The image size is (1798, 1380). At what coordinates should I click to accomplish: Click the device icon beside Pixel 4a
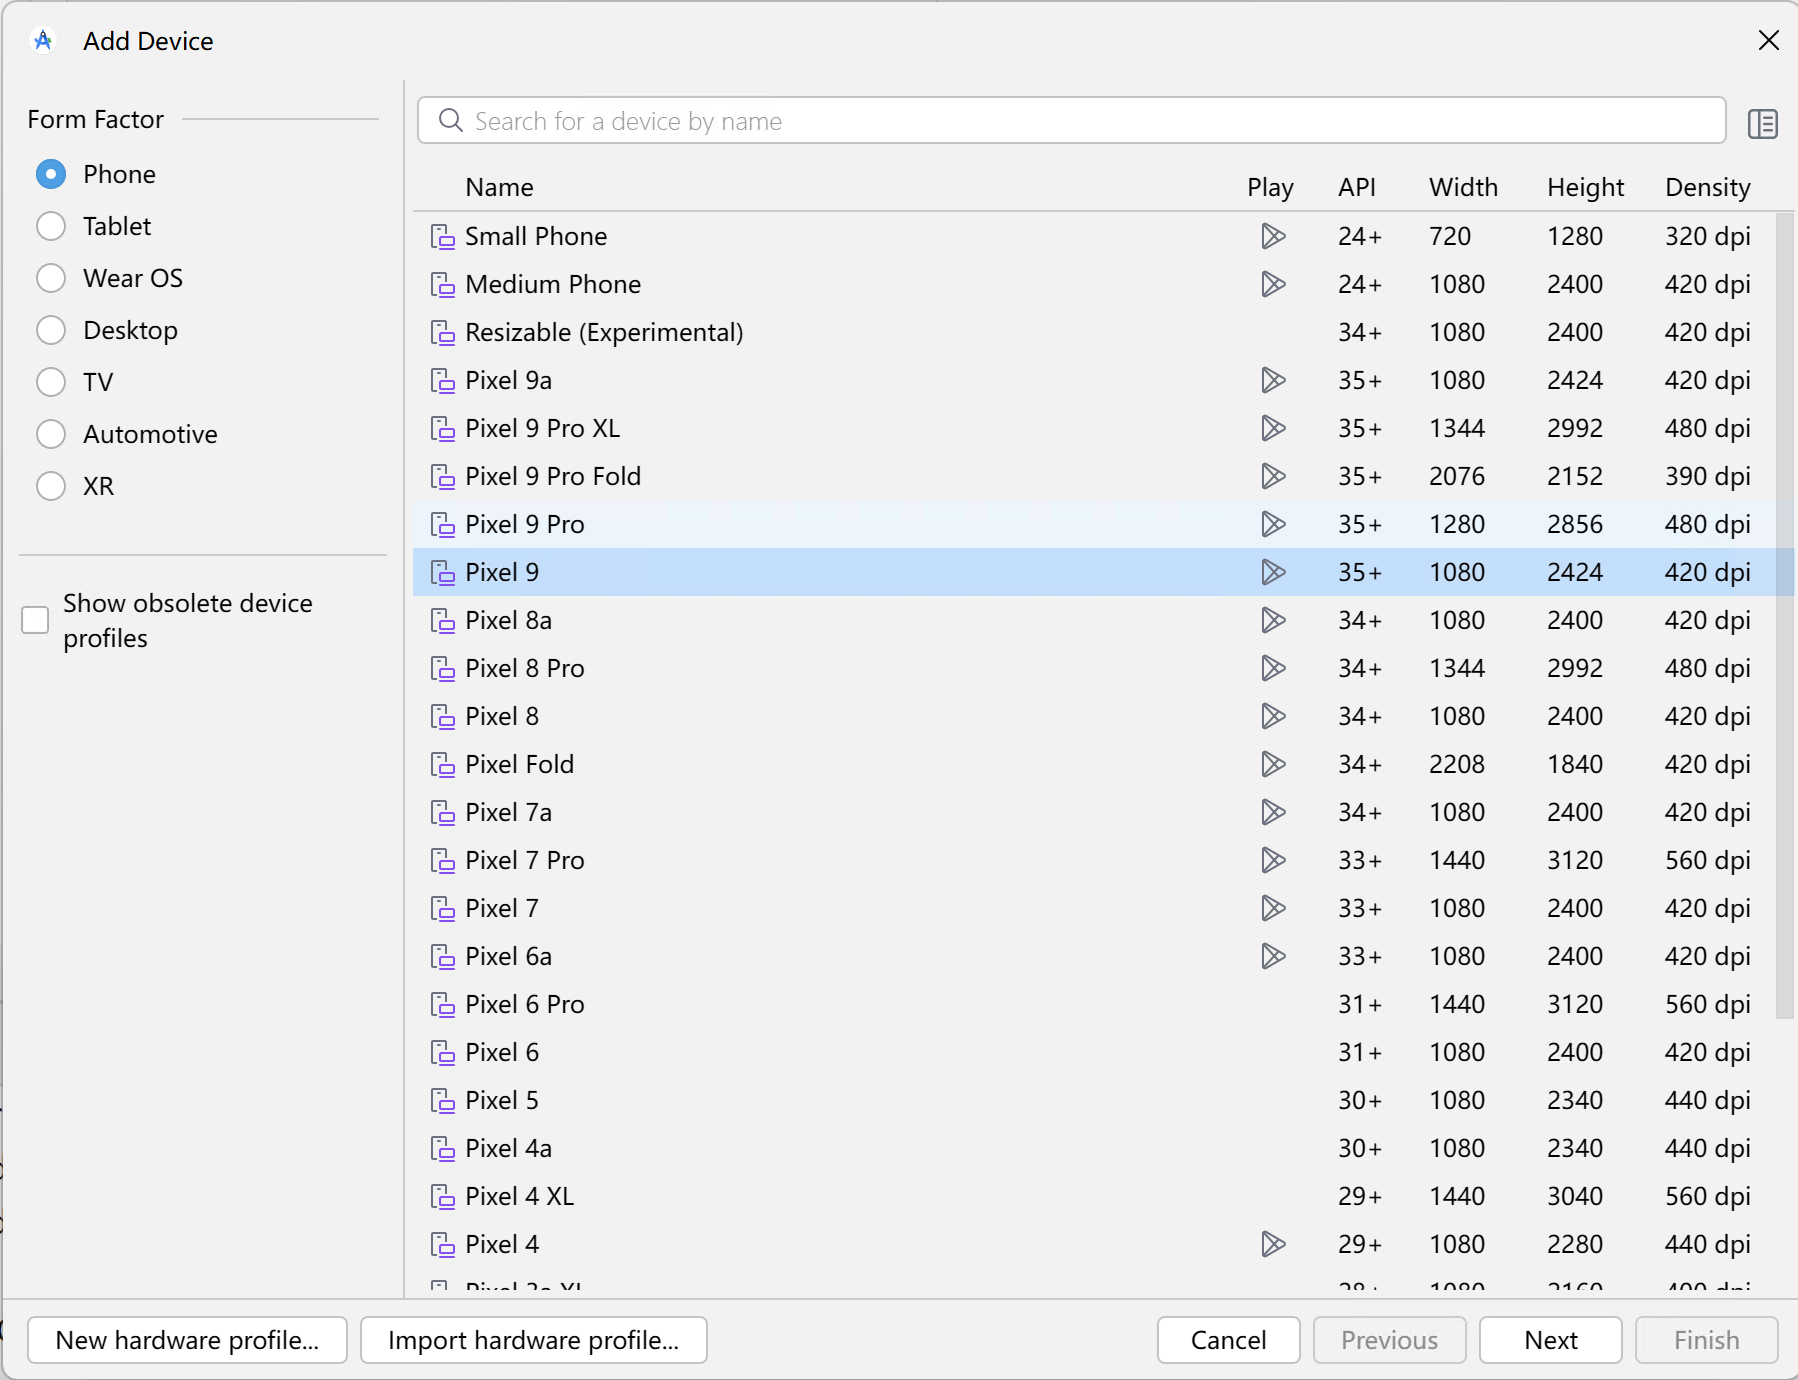pyautogui.click(x=442, y=1149)
